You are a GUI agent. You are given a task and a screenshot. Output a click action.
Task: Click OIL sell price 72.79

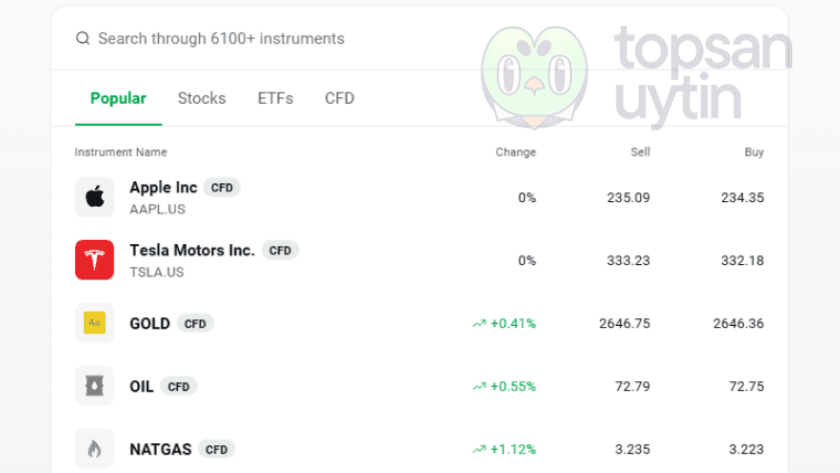click(x=633, y=386)
